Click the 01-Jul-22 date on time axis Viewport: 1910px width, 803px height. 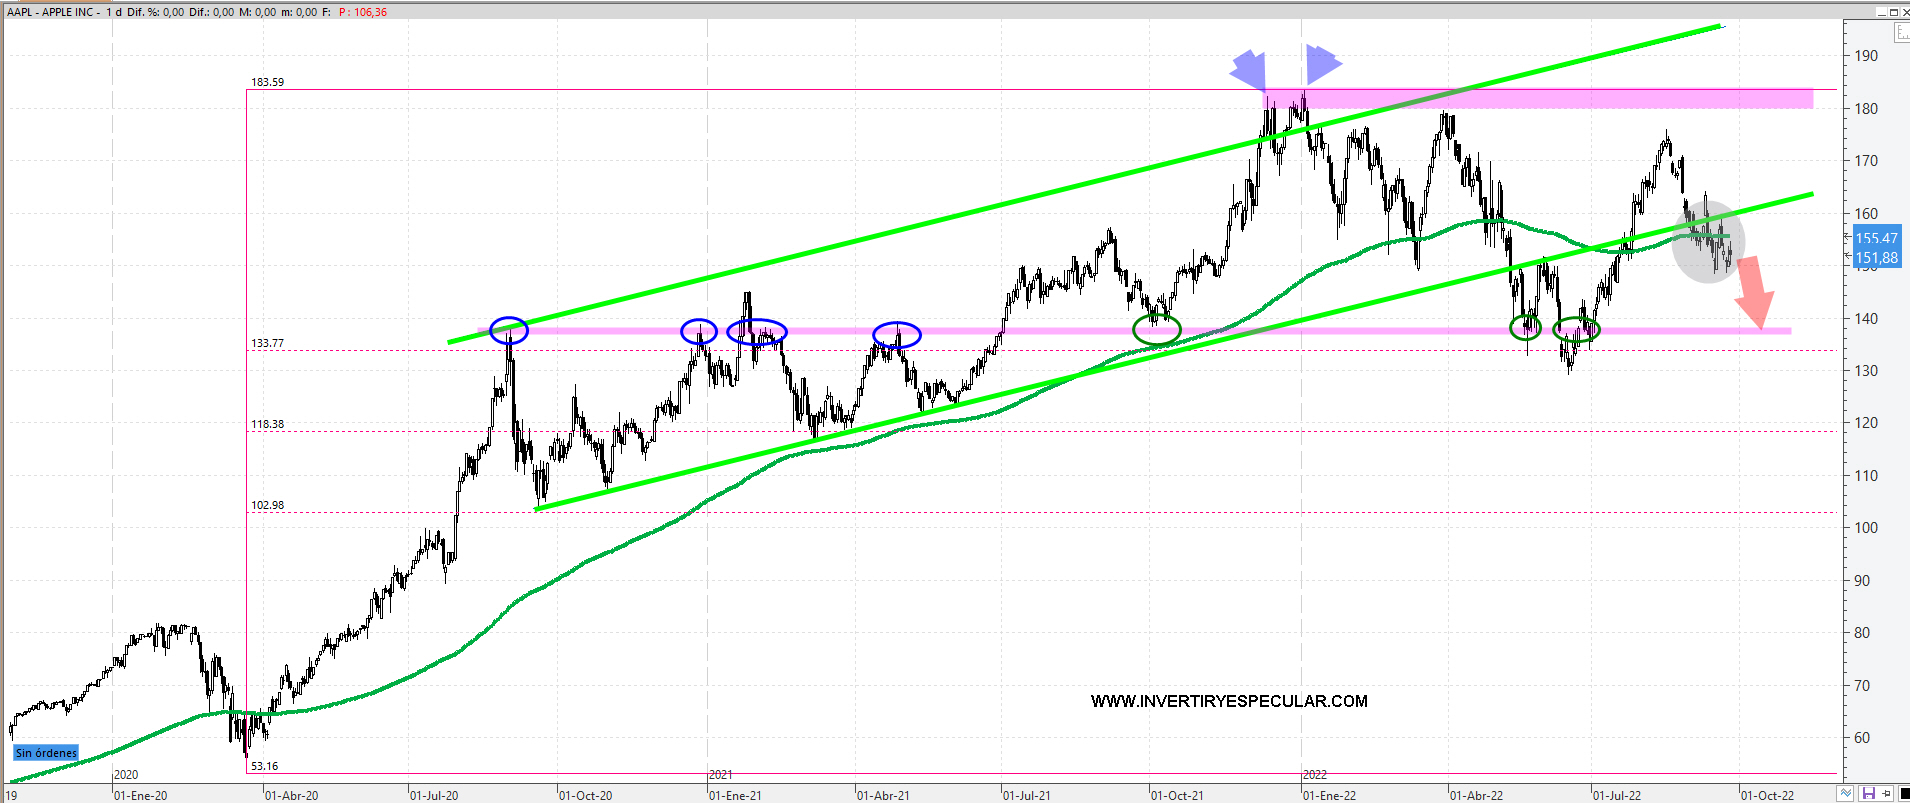point(1617,795)
